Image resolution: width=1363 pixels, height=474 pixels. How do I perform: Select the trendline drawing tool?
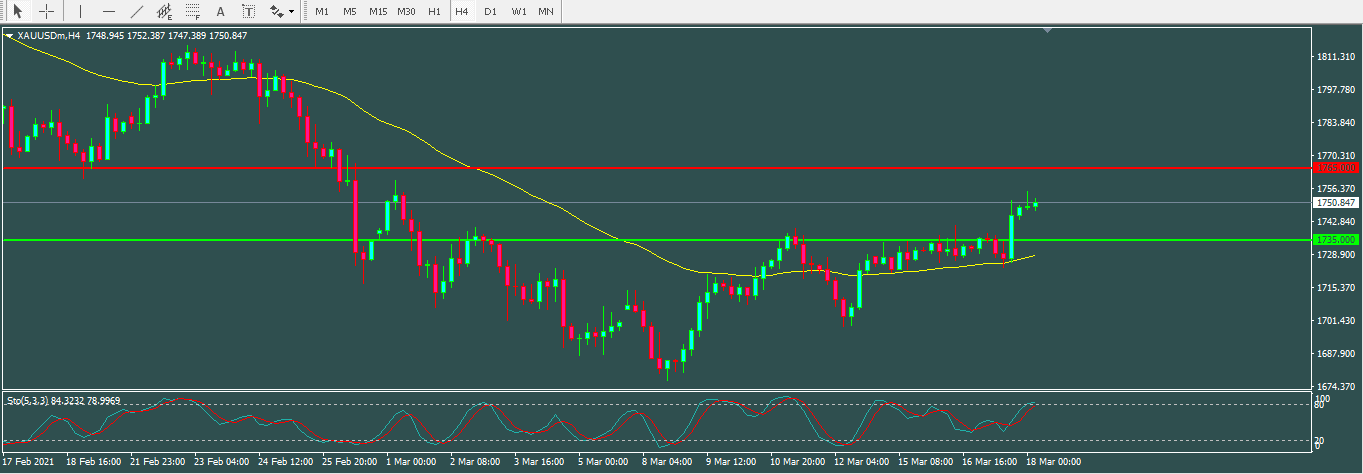(x=137, y=12)
